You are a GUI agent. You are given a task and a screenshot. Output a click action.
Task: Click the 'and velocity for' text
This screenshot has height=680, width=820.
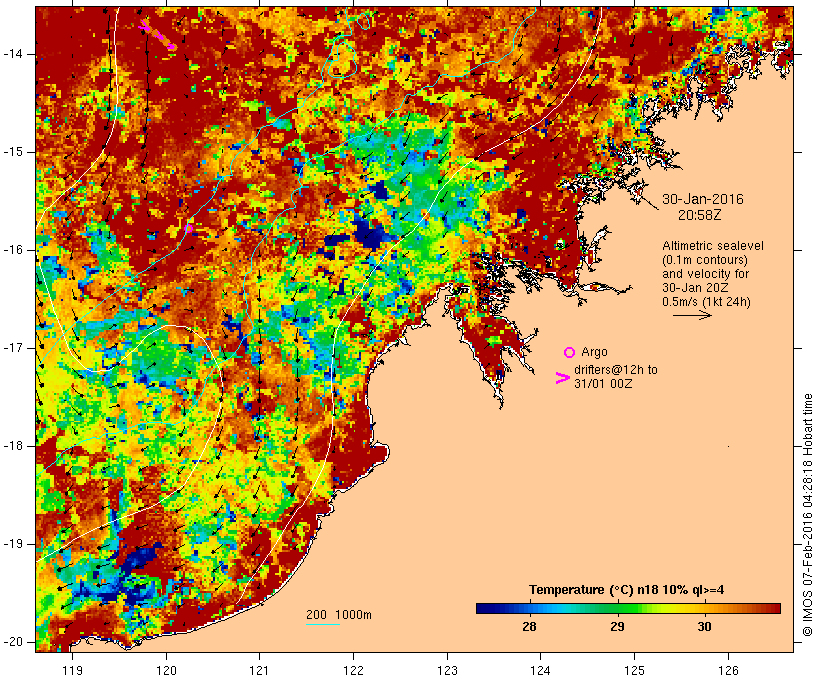[705, 274]
